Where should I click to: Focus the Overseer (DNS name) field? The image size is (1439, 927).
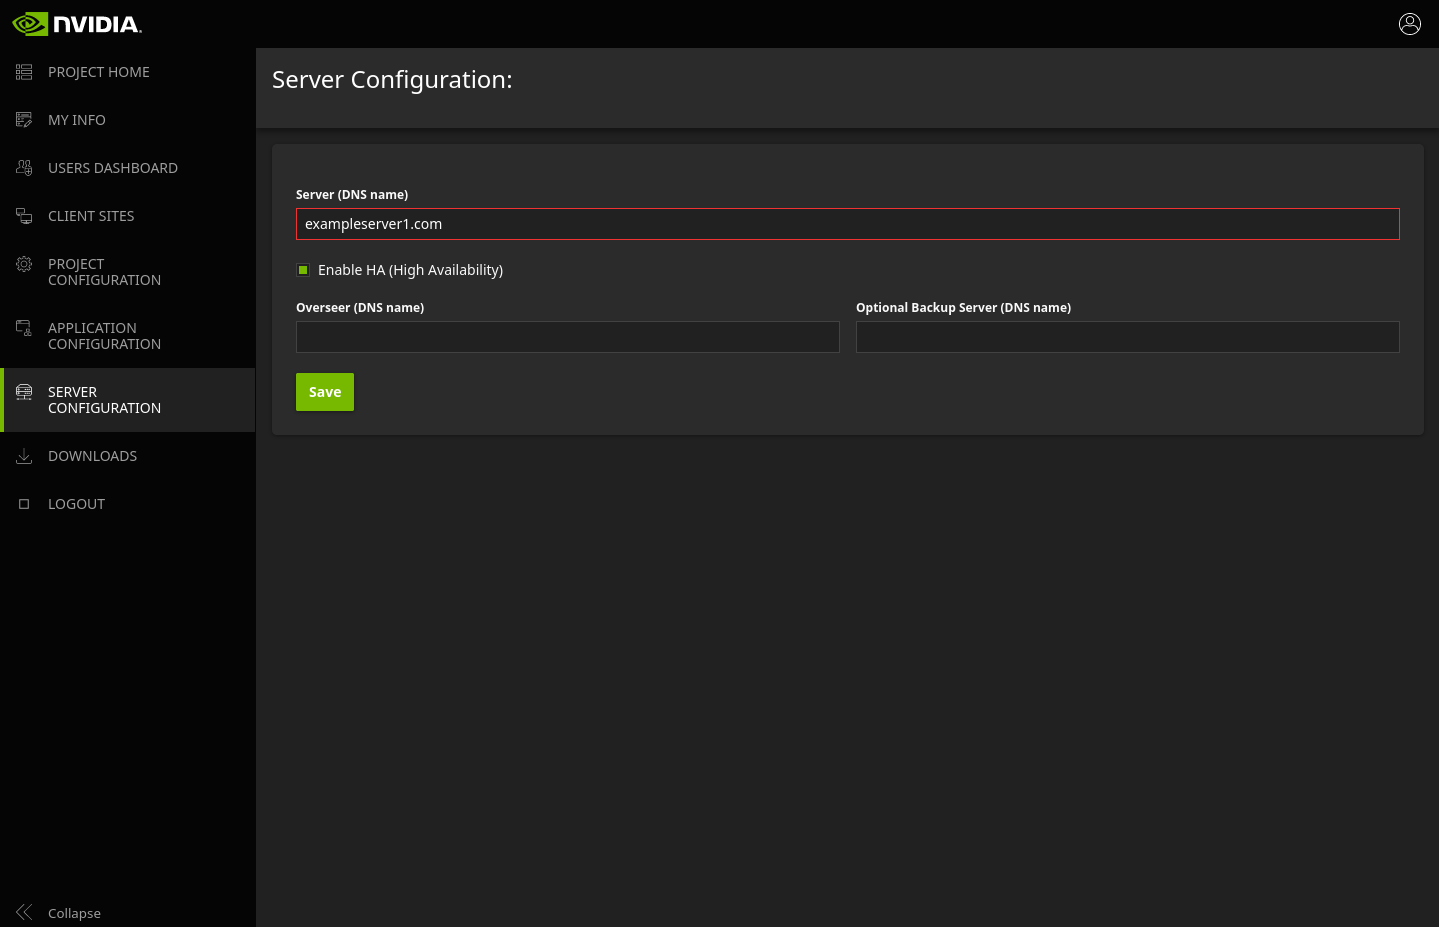click(568, 337)
